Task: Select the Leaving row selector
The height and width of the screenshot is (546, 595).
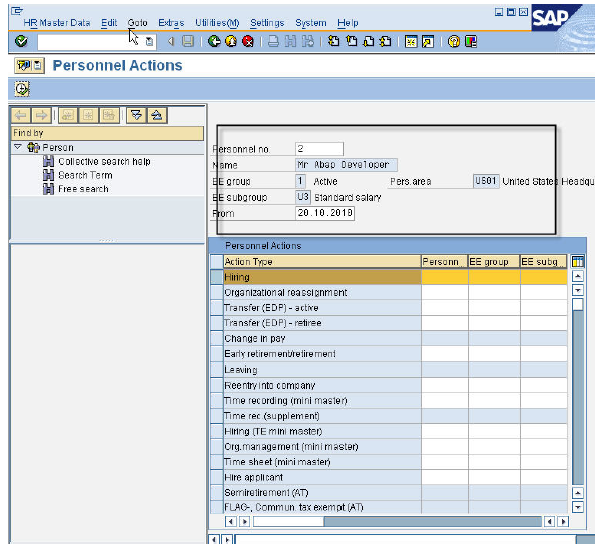Action: coord(217,370)
